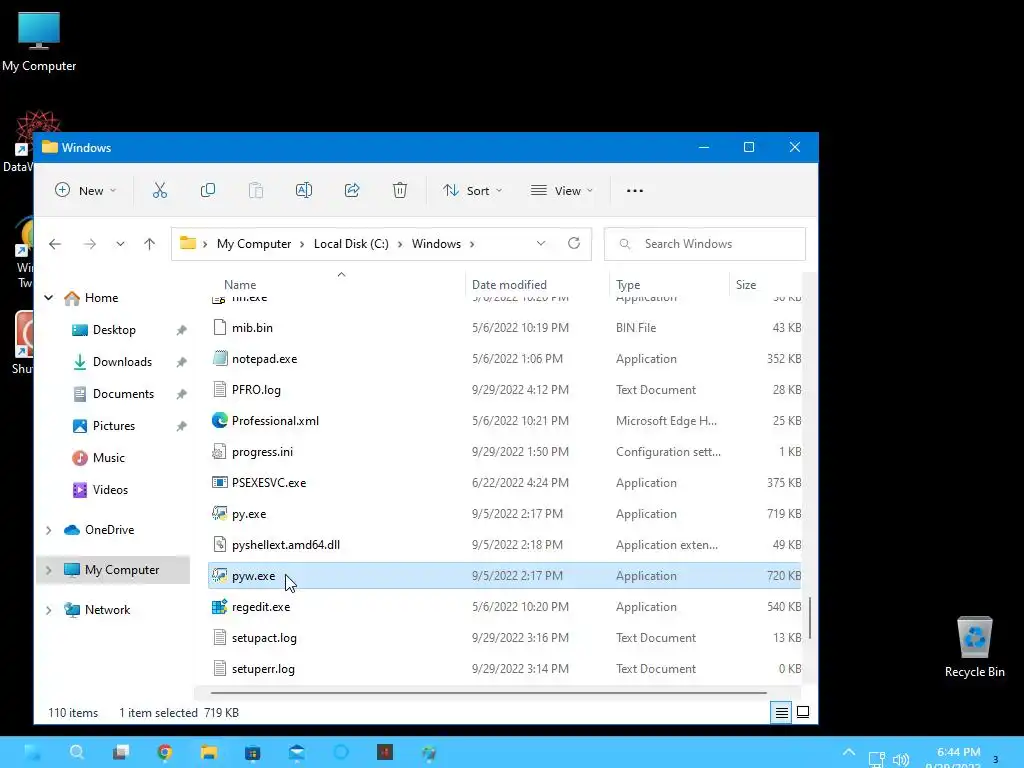This screenshot has width=1024, height=768.
Task: Expand My Computer tree node
Action: pyautogui.click(x=49, y=570)
